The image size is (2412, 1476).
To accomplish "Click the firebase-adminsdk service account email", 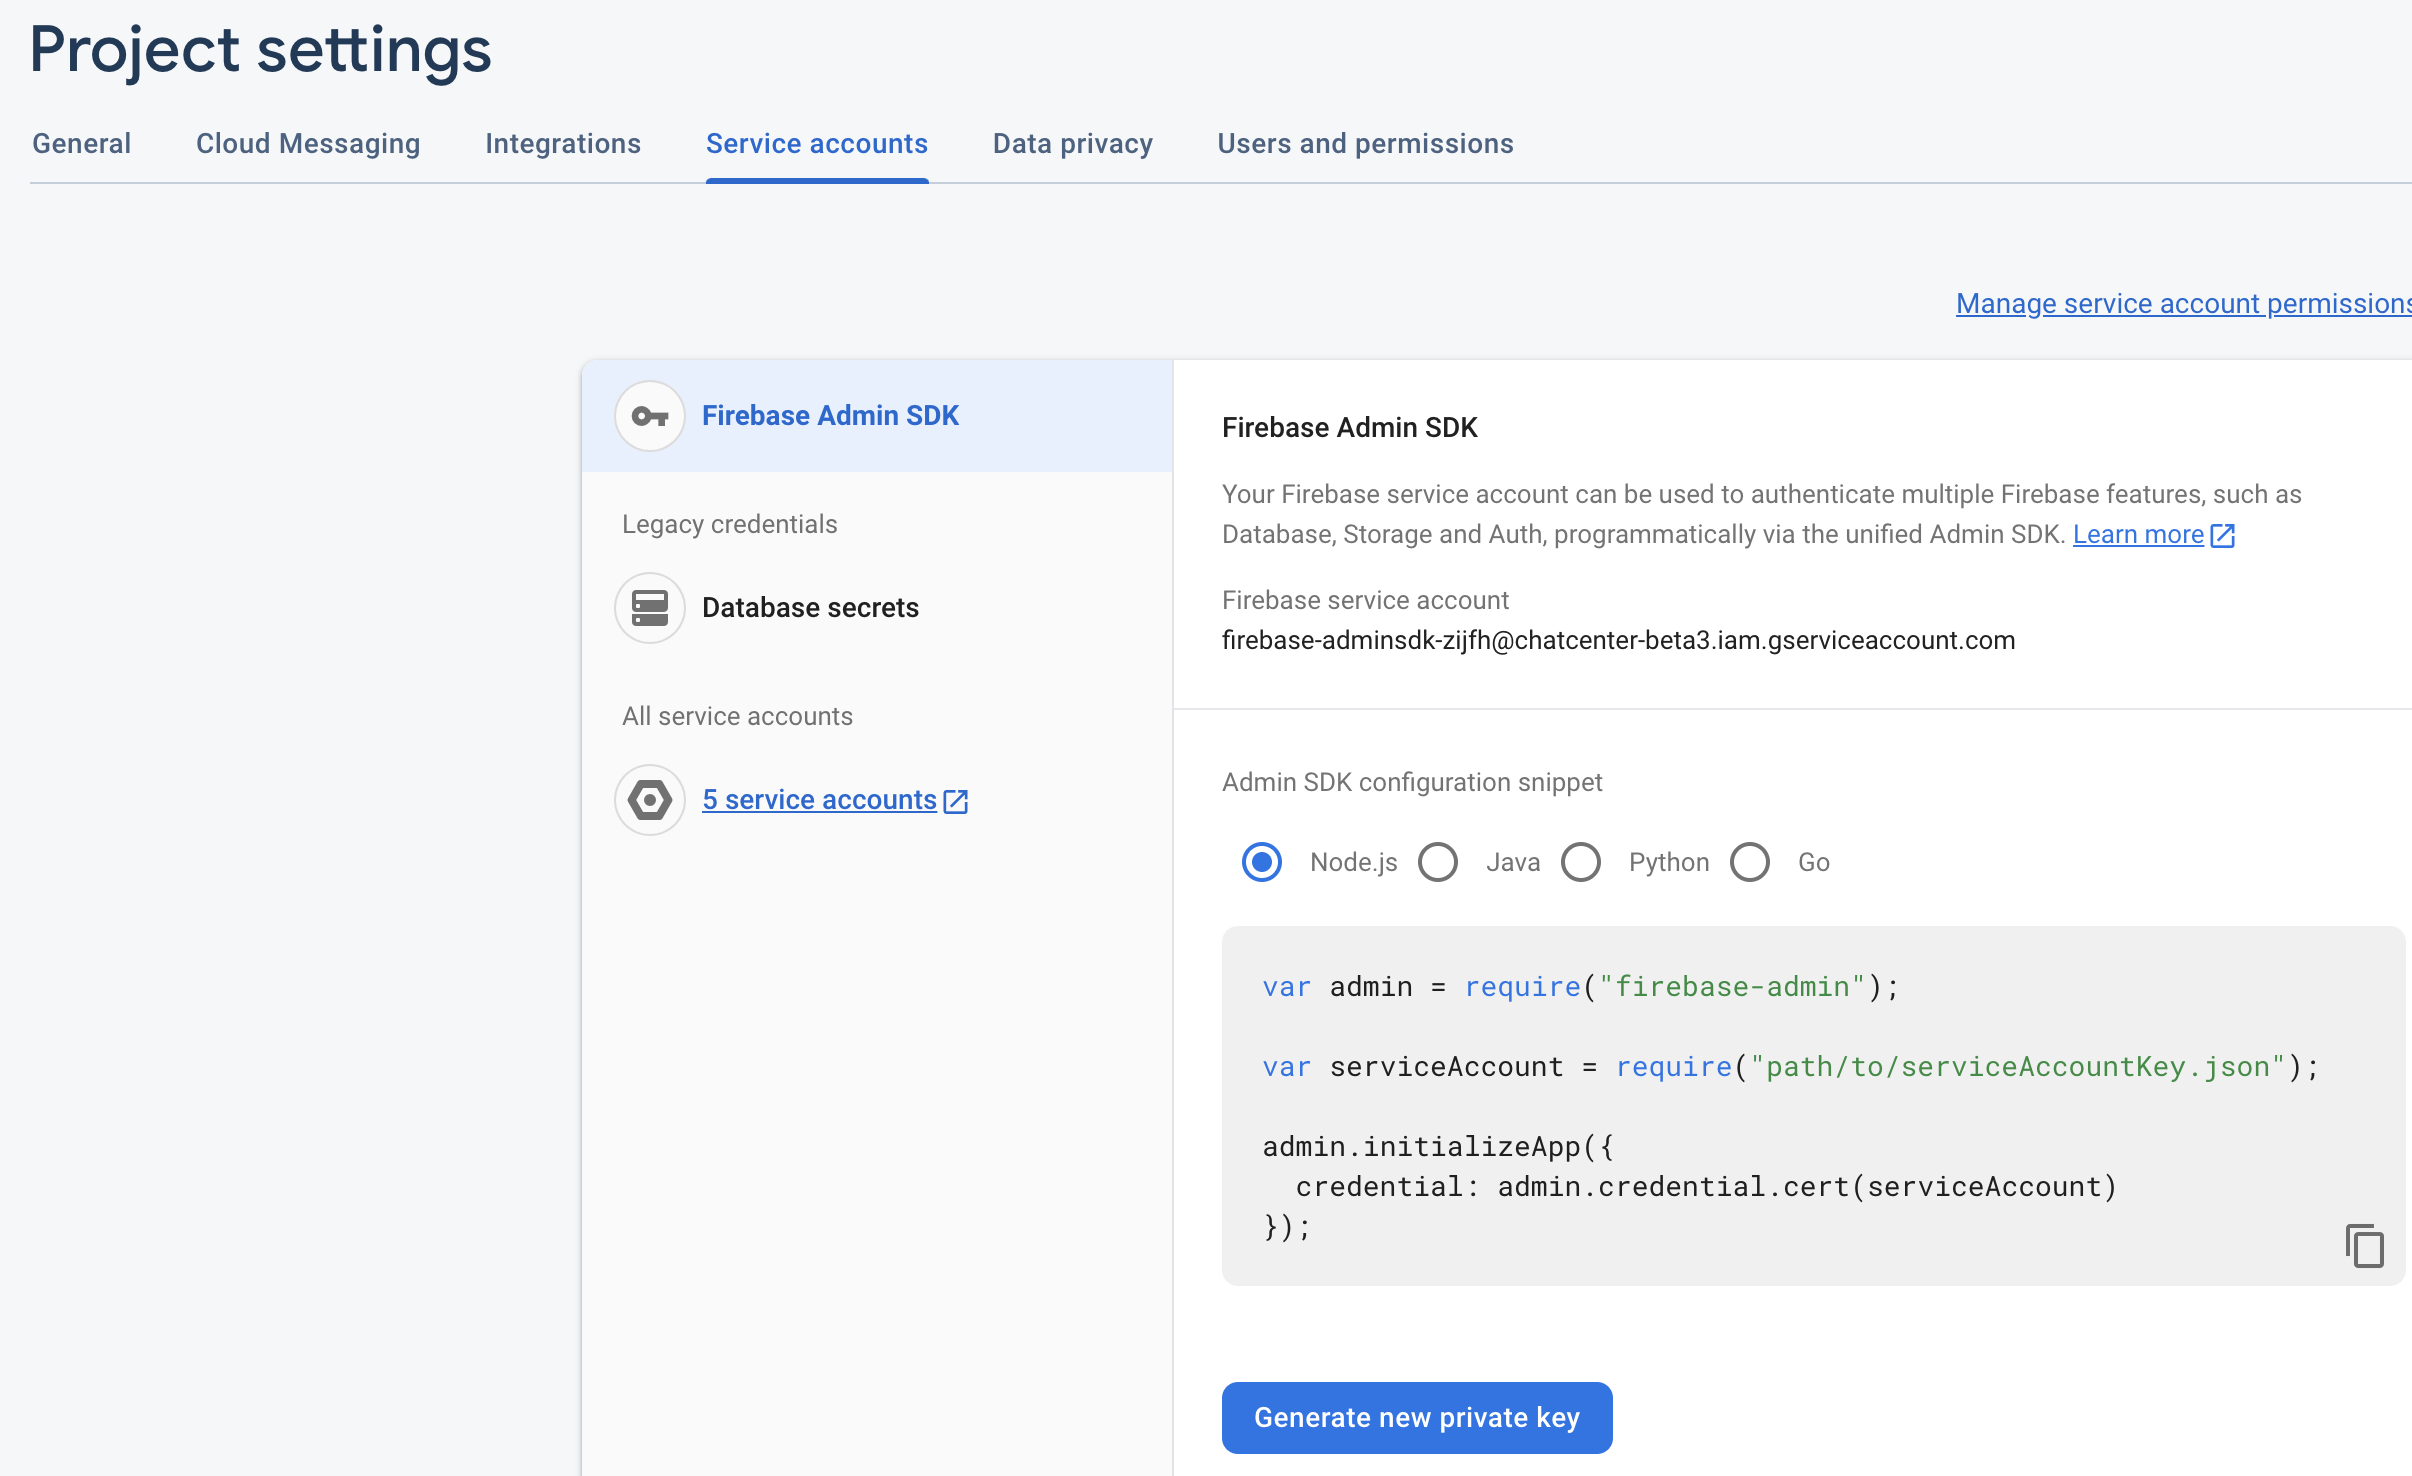I will point(1618,640).
